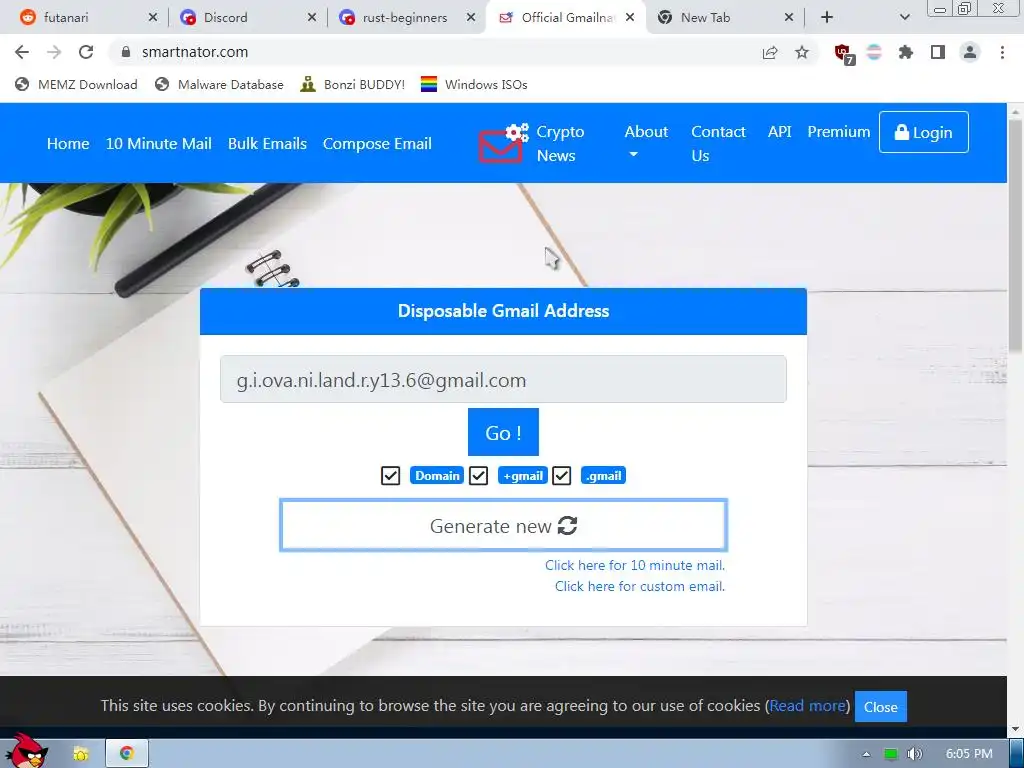Viewport: 1024px width, 768px height.
Task: Click the red bird start button
Action: point(25,751)
